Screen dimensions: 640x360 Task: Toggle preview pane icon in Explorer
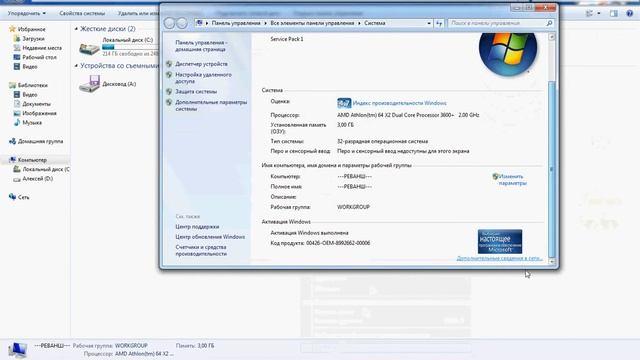coord(613,13)
